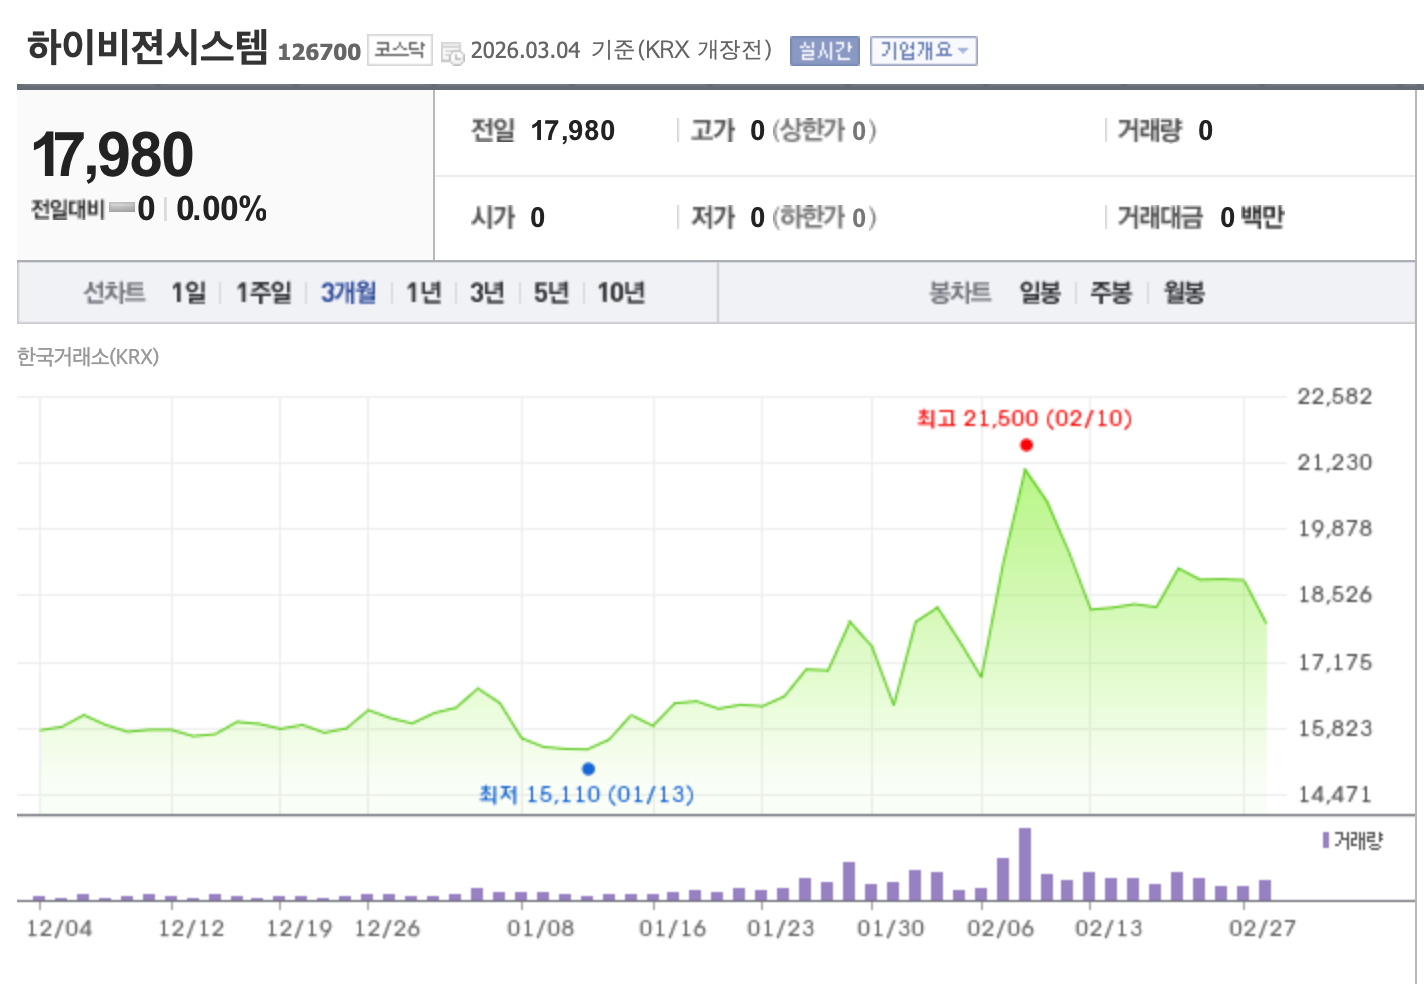Click the blue 최저 15,110 low marker
The image size is (1424, 984).
click(x=588, y=768)
